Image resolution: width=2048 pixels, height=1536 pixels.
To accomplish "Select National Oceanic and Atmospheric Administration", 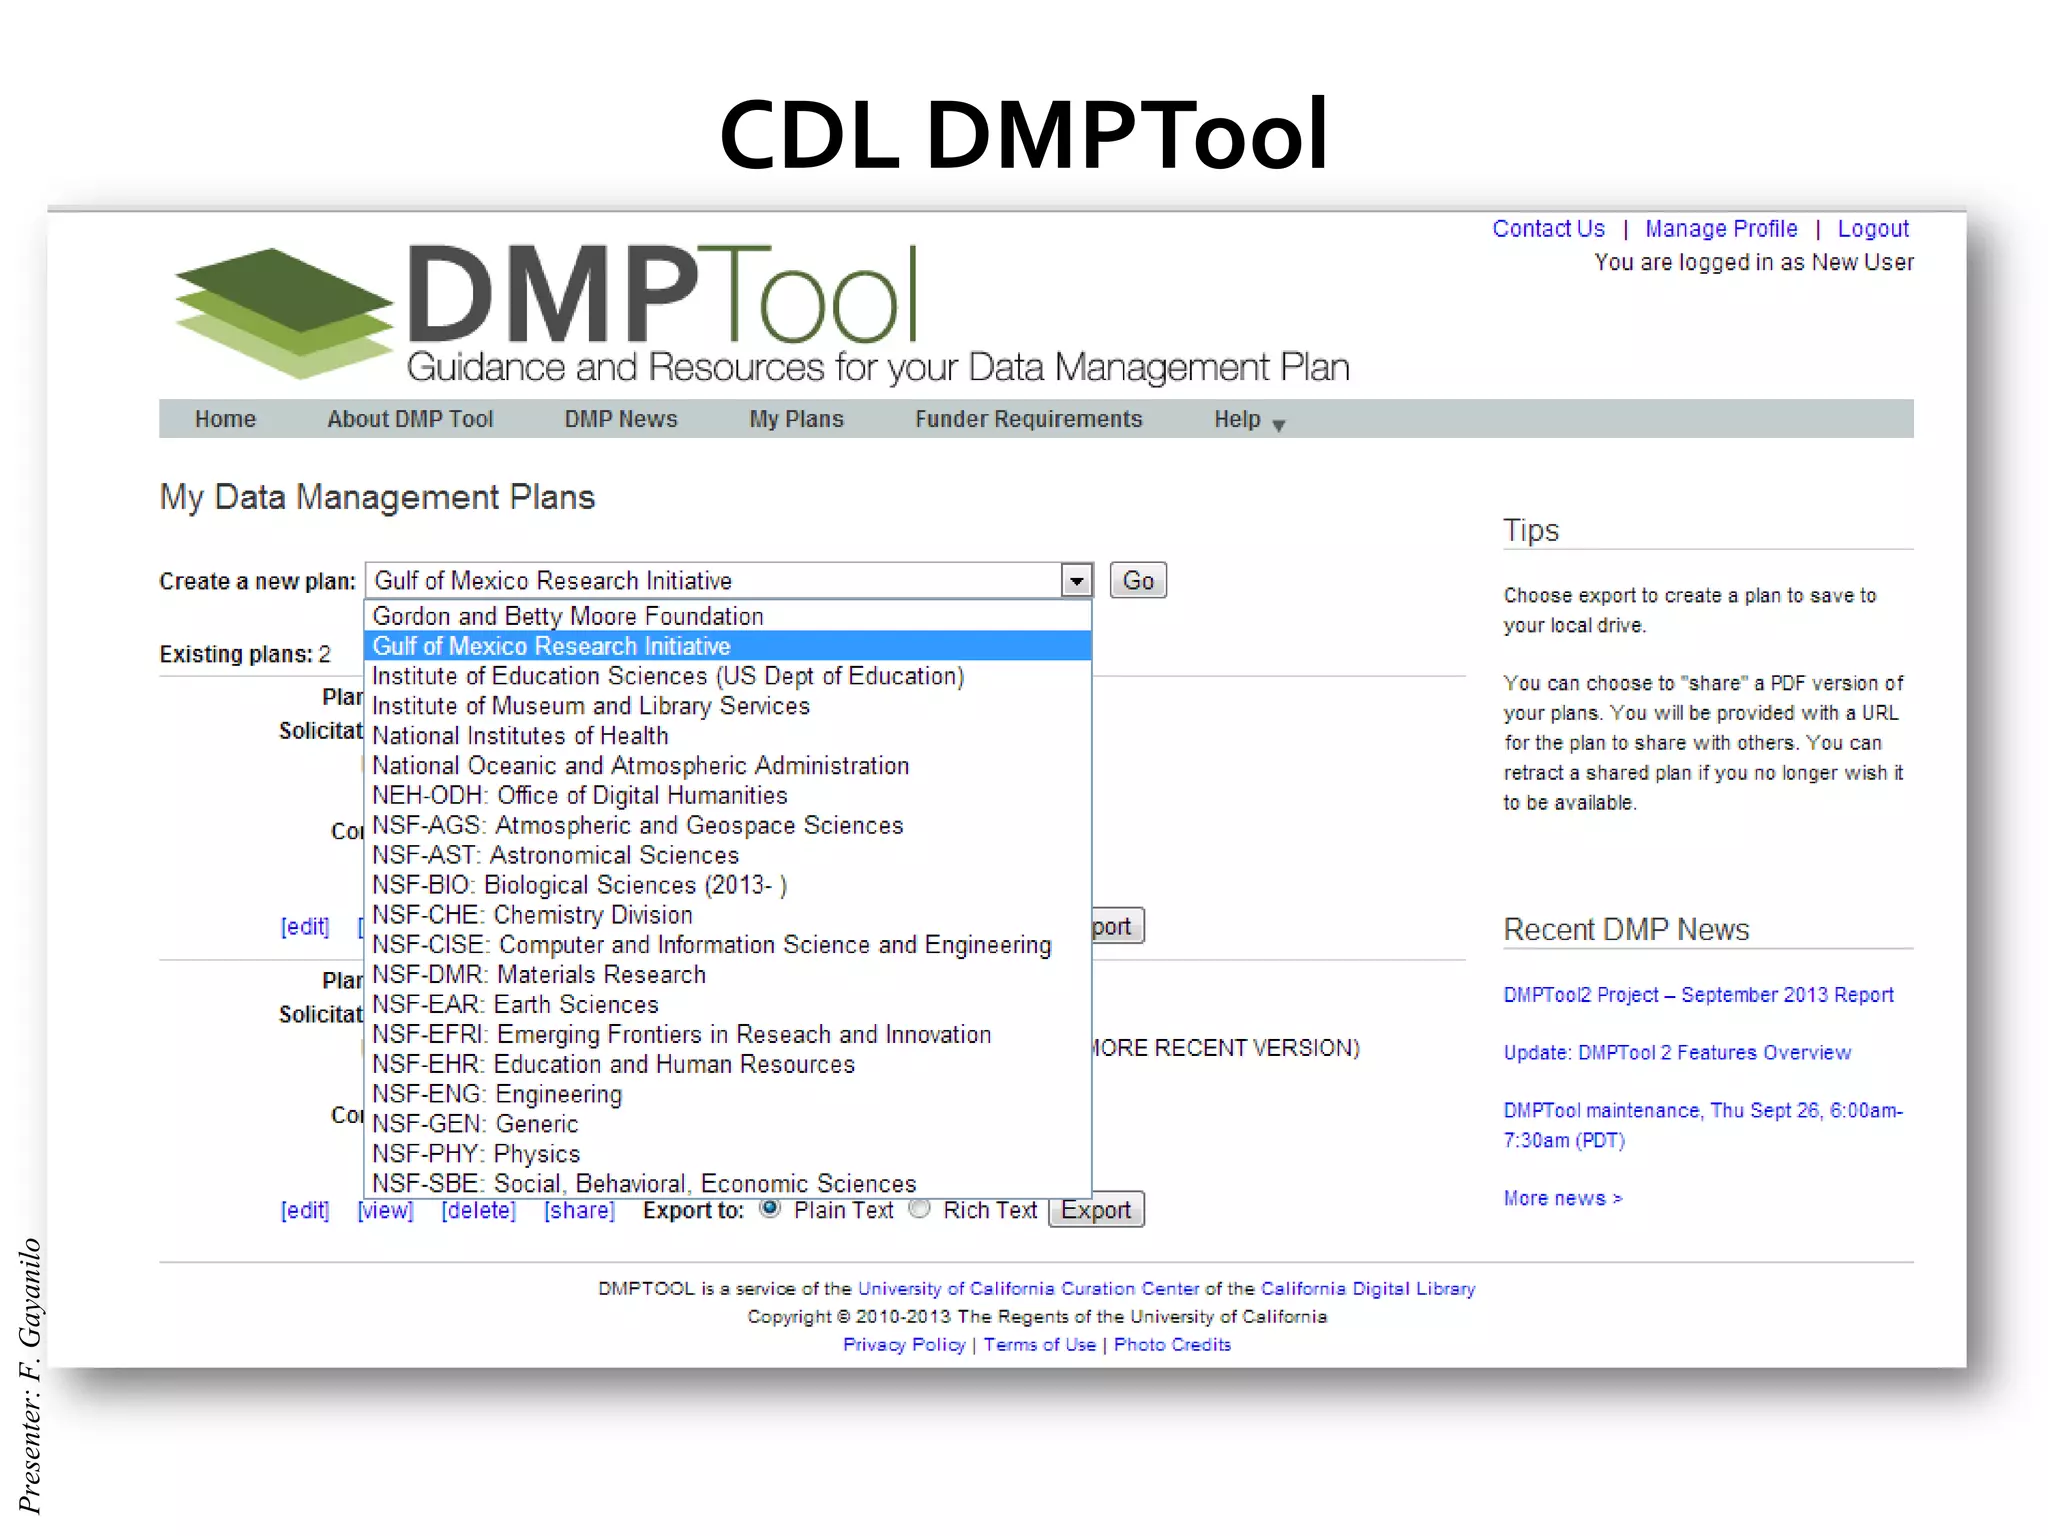I will pyautogui.click(x=728, y=766).
